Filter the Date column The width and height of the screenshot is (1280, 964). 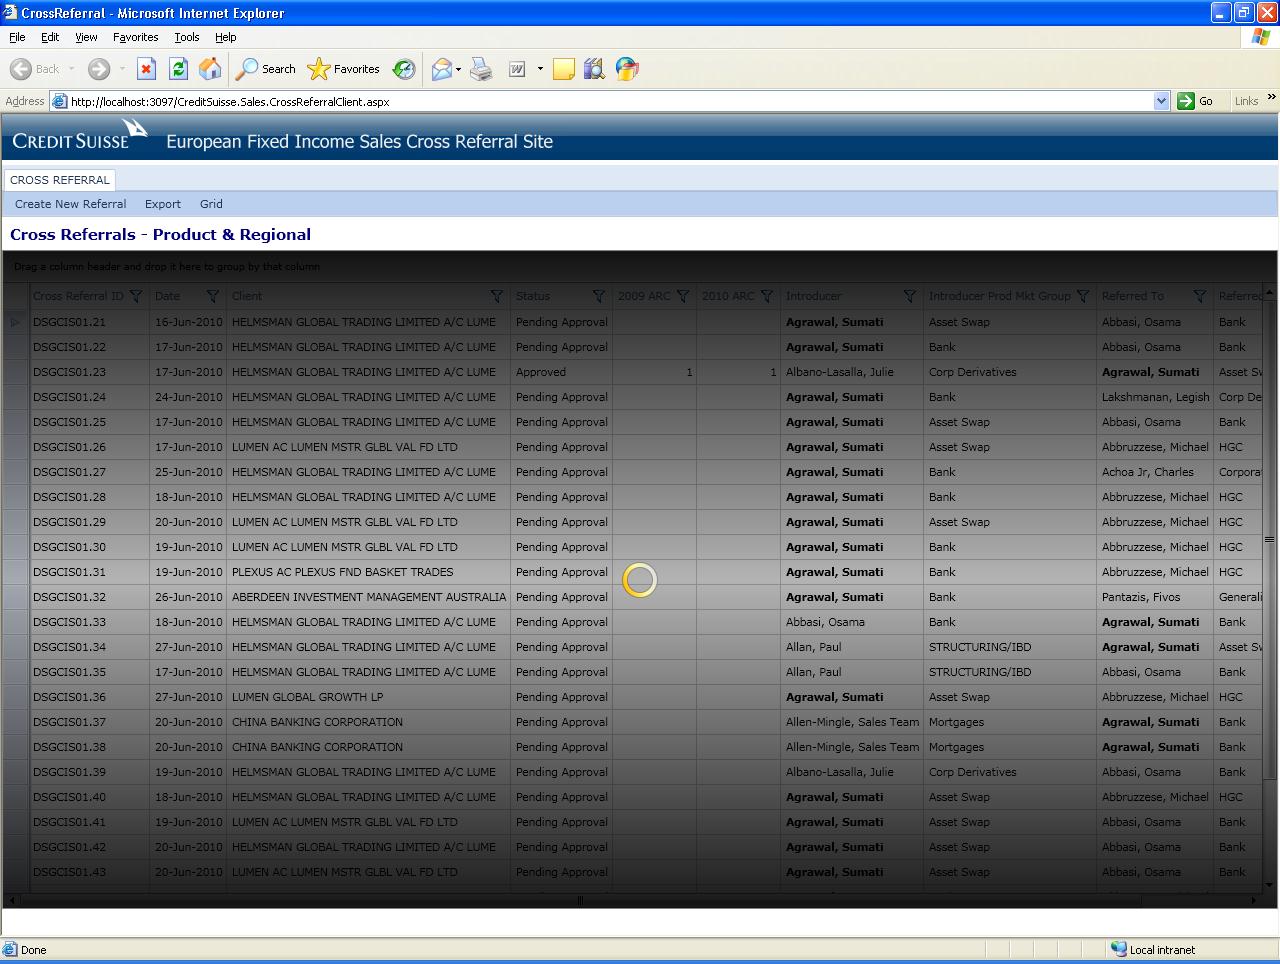(x=212, y=296)
